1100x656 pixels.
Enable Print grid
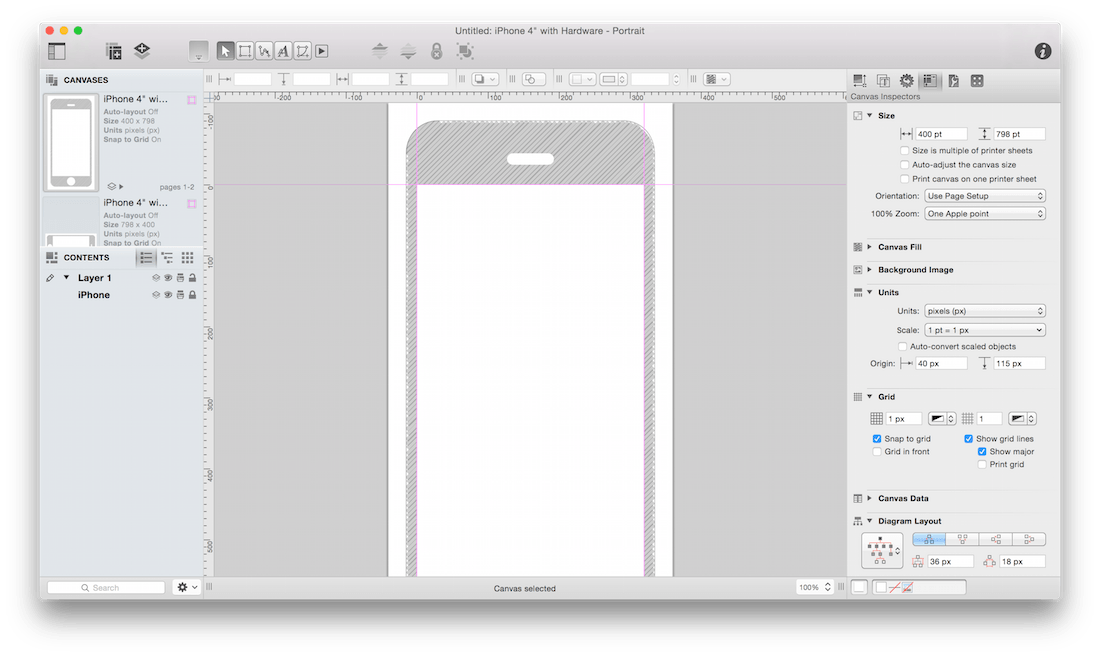[x=982, y=464]
